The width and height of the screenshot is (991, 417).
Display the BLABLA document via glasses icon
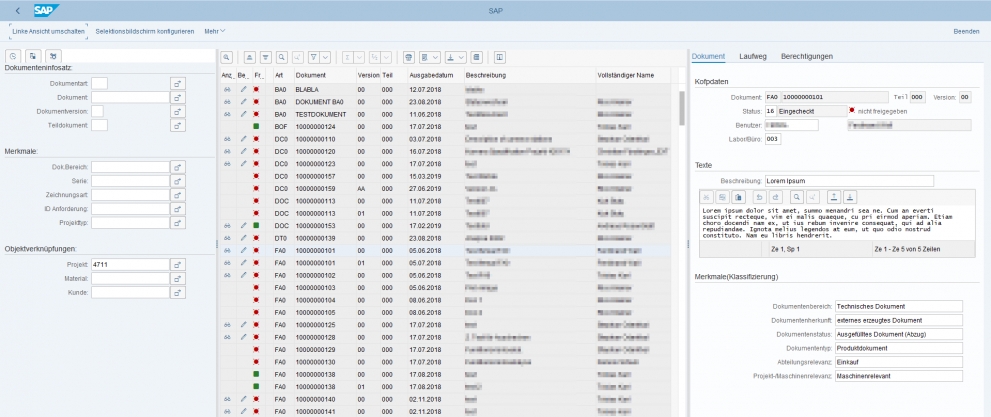(x=227, y=90)
